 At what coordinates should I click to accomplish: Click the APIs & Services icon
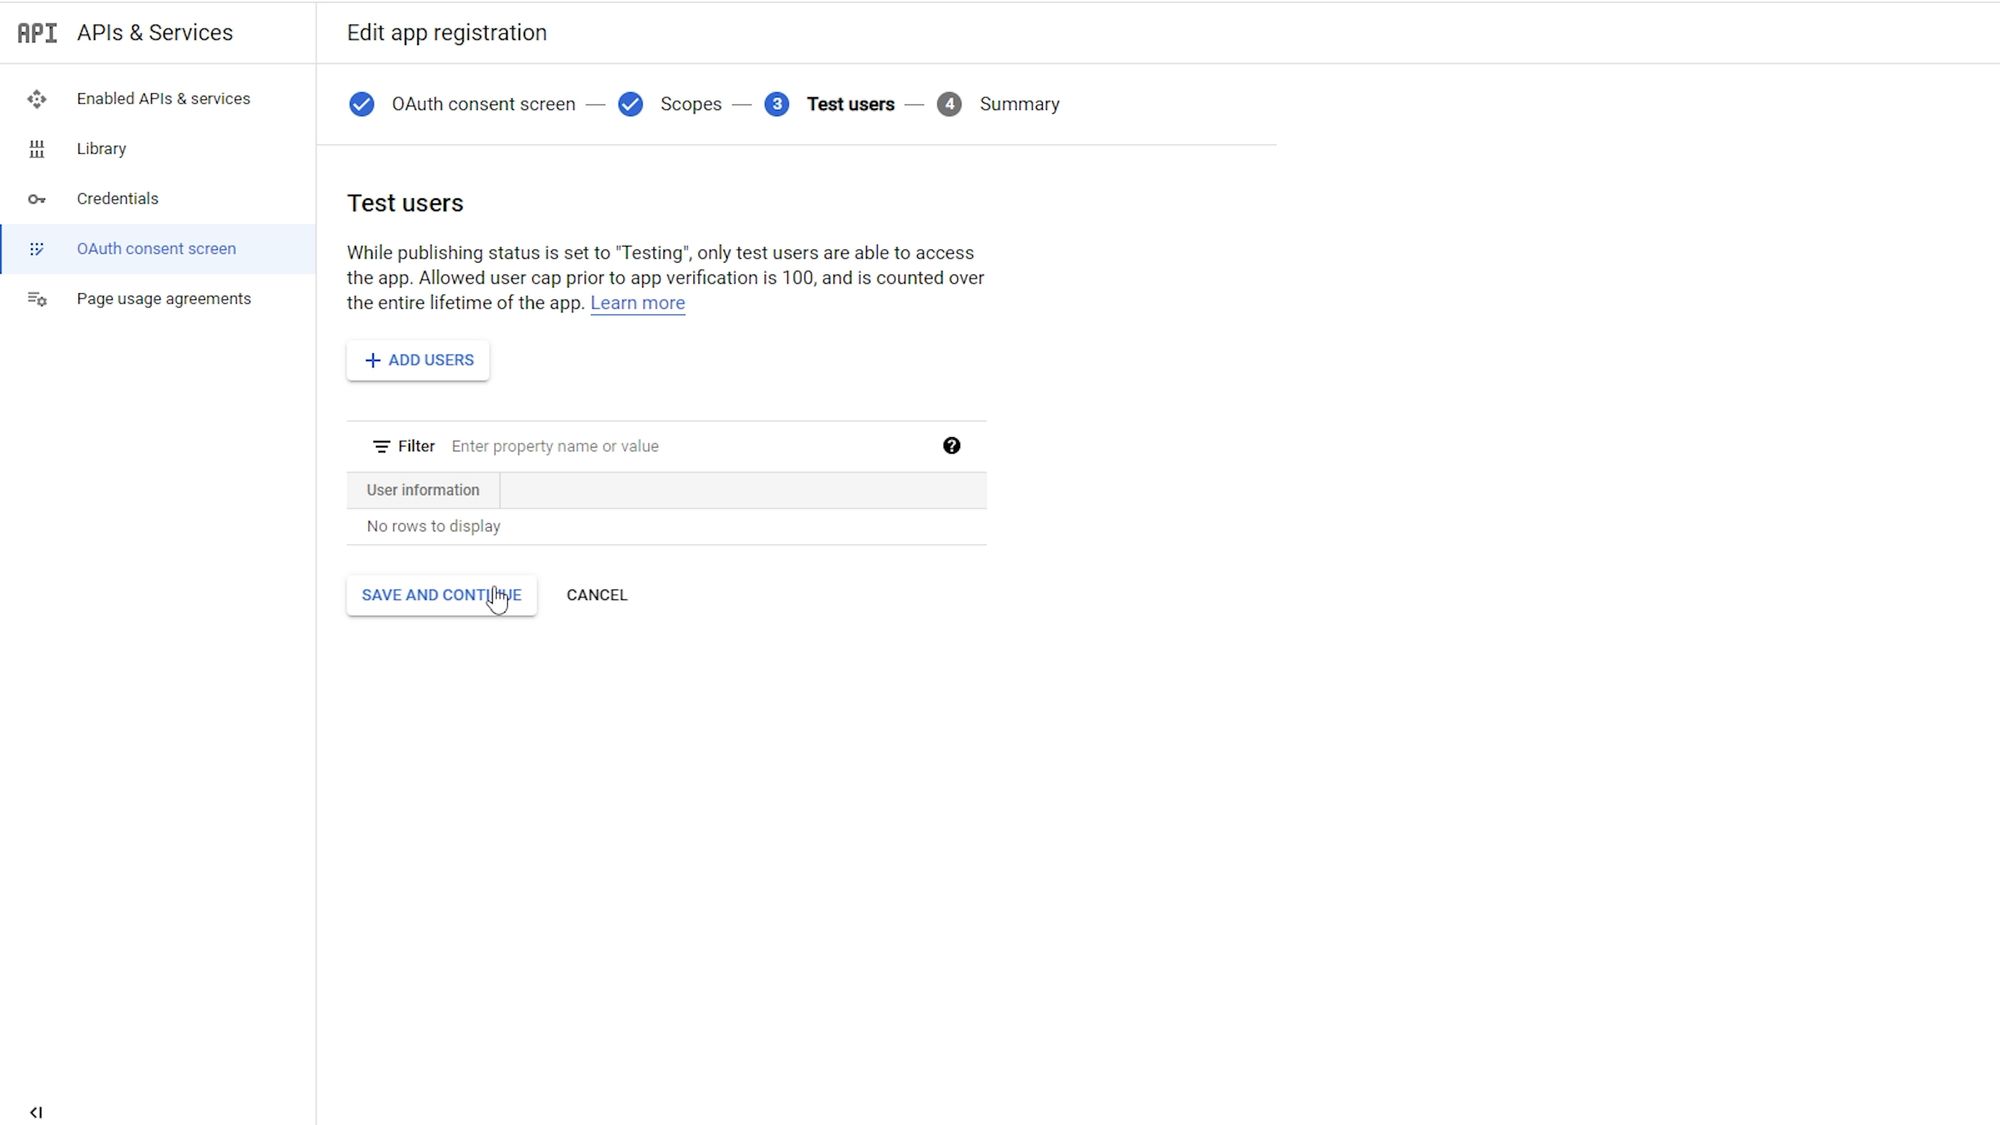[x=36, y=30]
